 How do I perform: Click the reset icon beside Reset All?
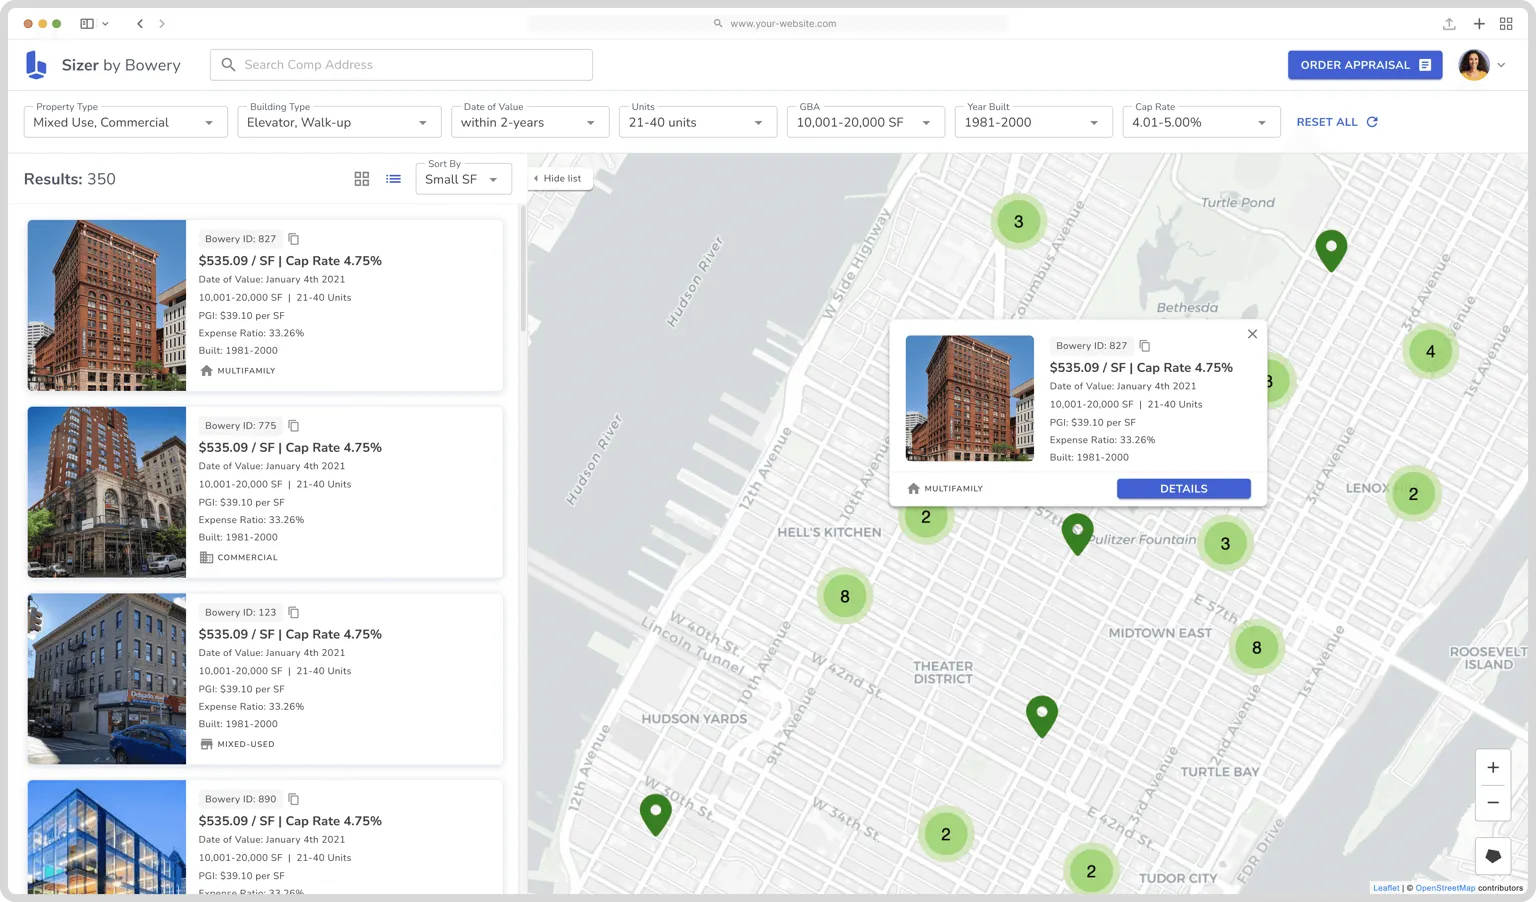point(1372,122)
